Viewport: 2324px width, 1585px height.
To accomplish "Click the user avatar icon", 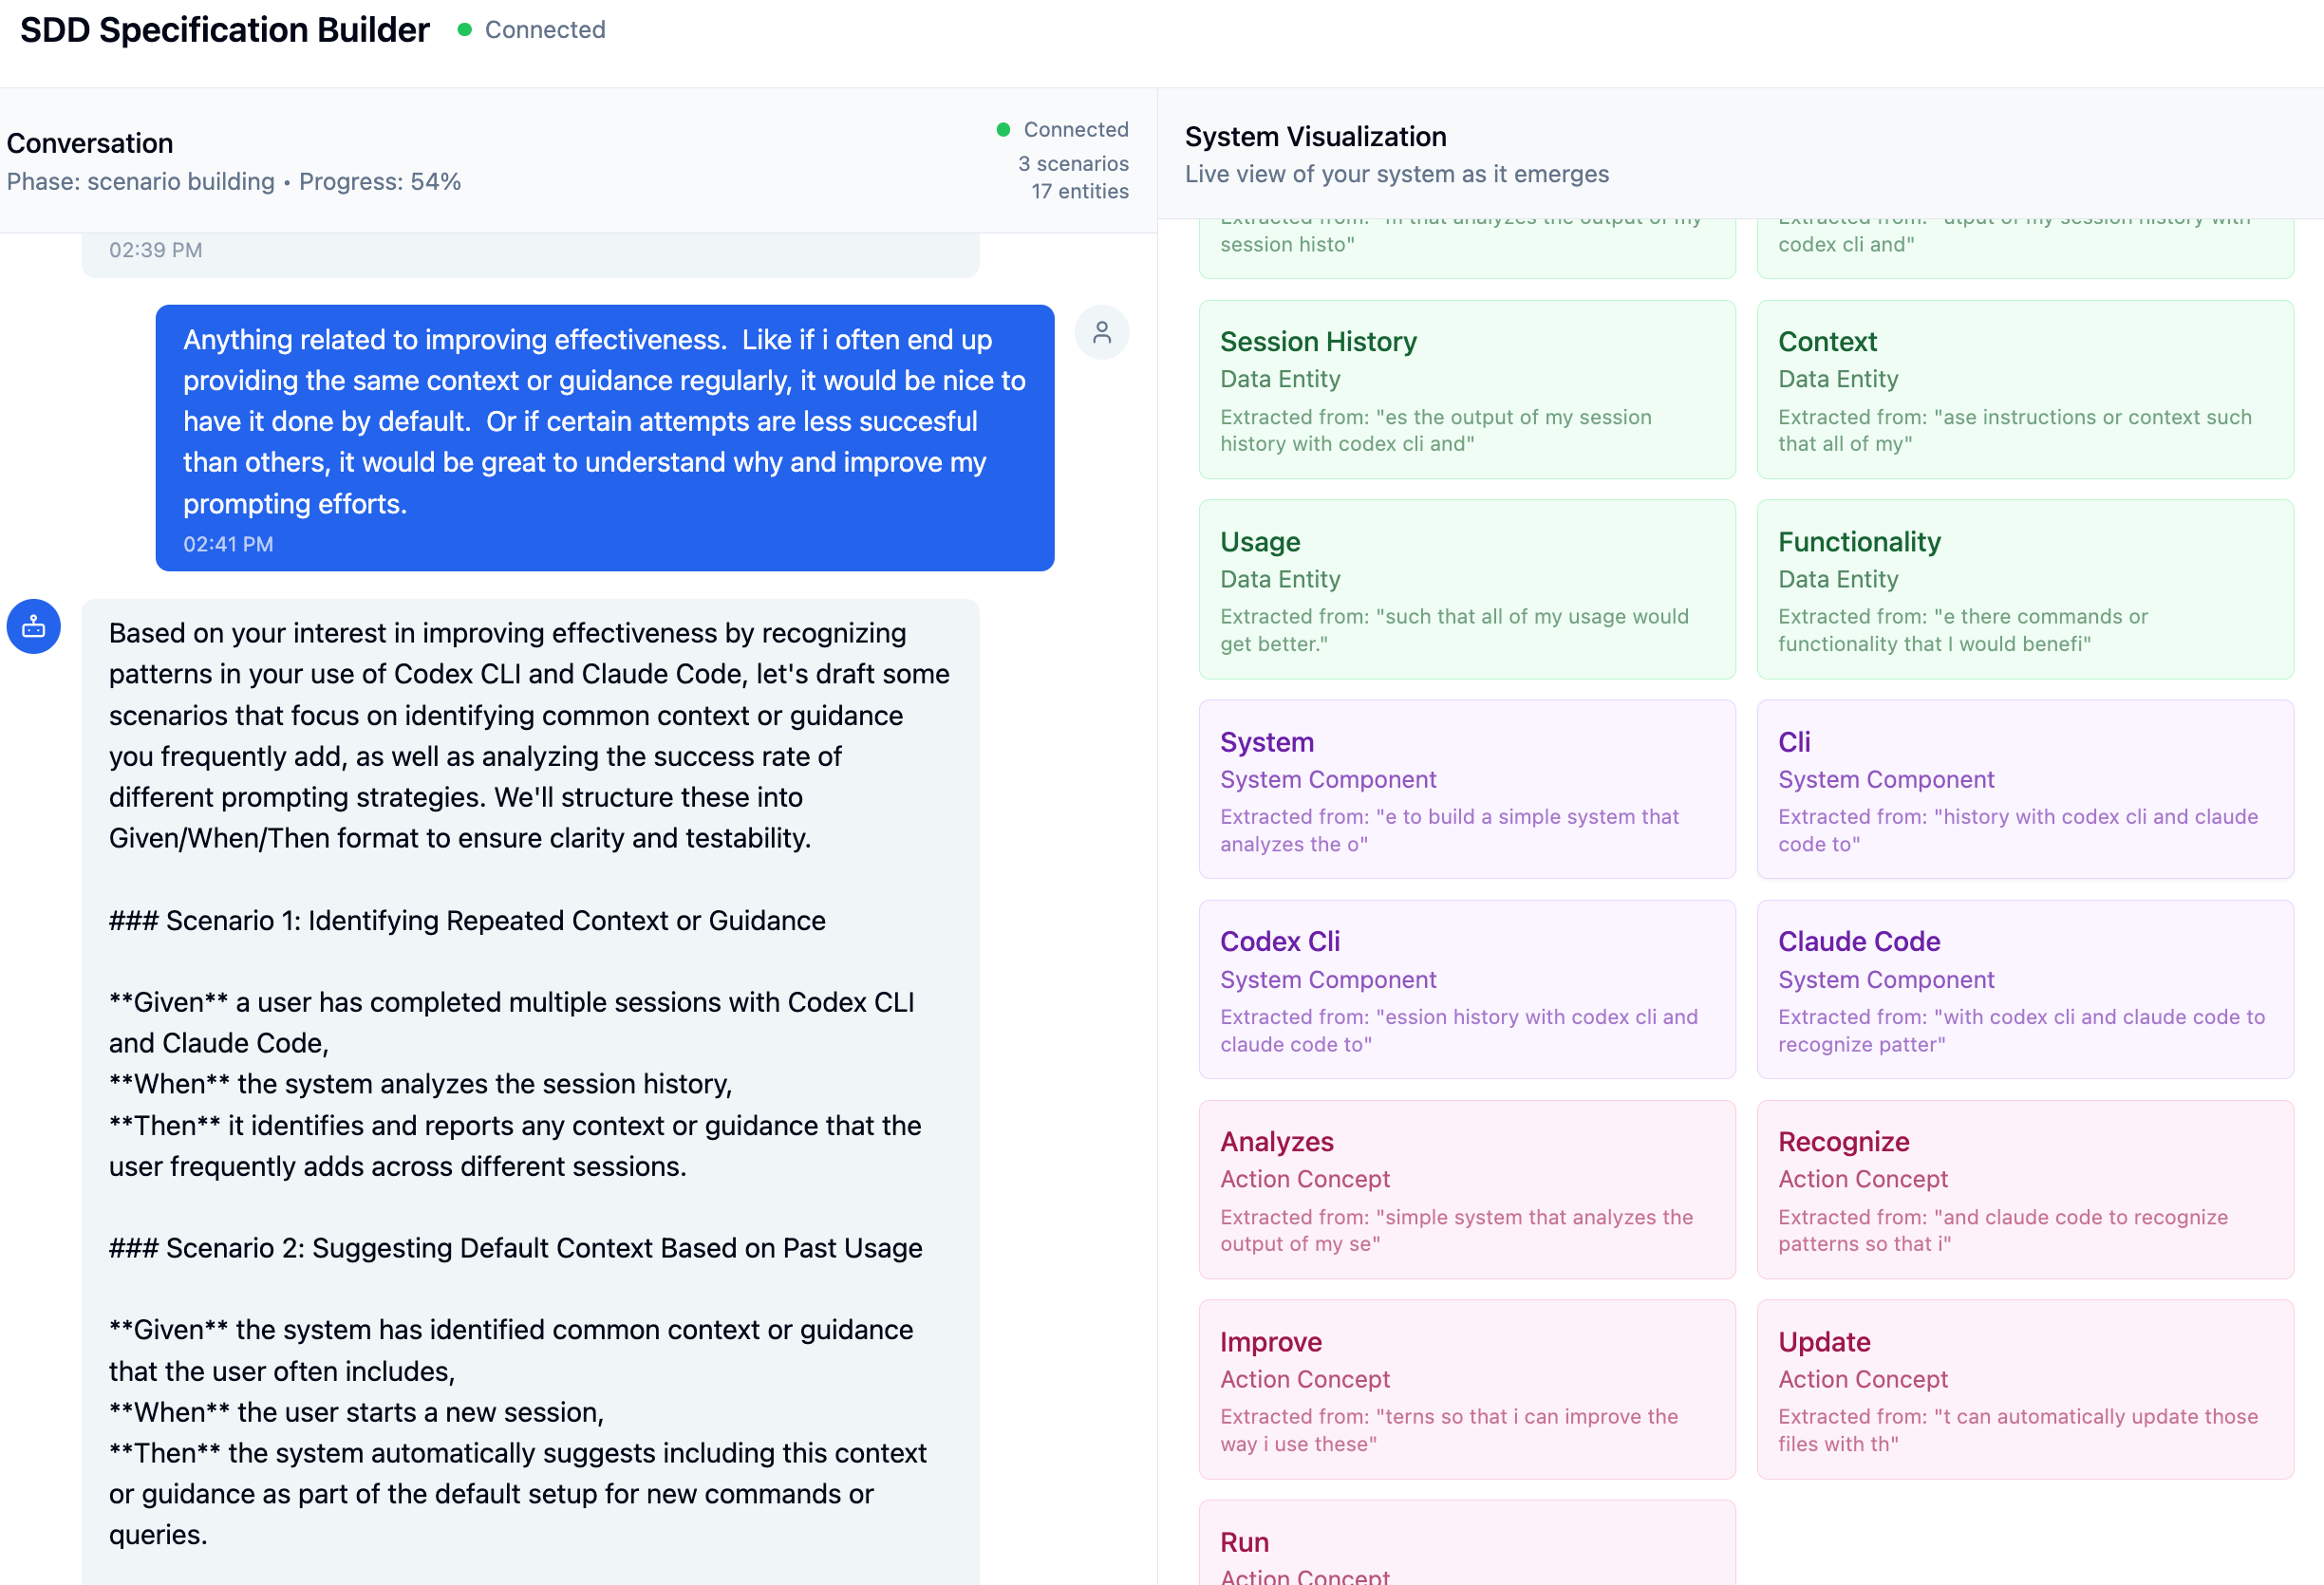I will (x=1101, y=333).
